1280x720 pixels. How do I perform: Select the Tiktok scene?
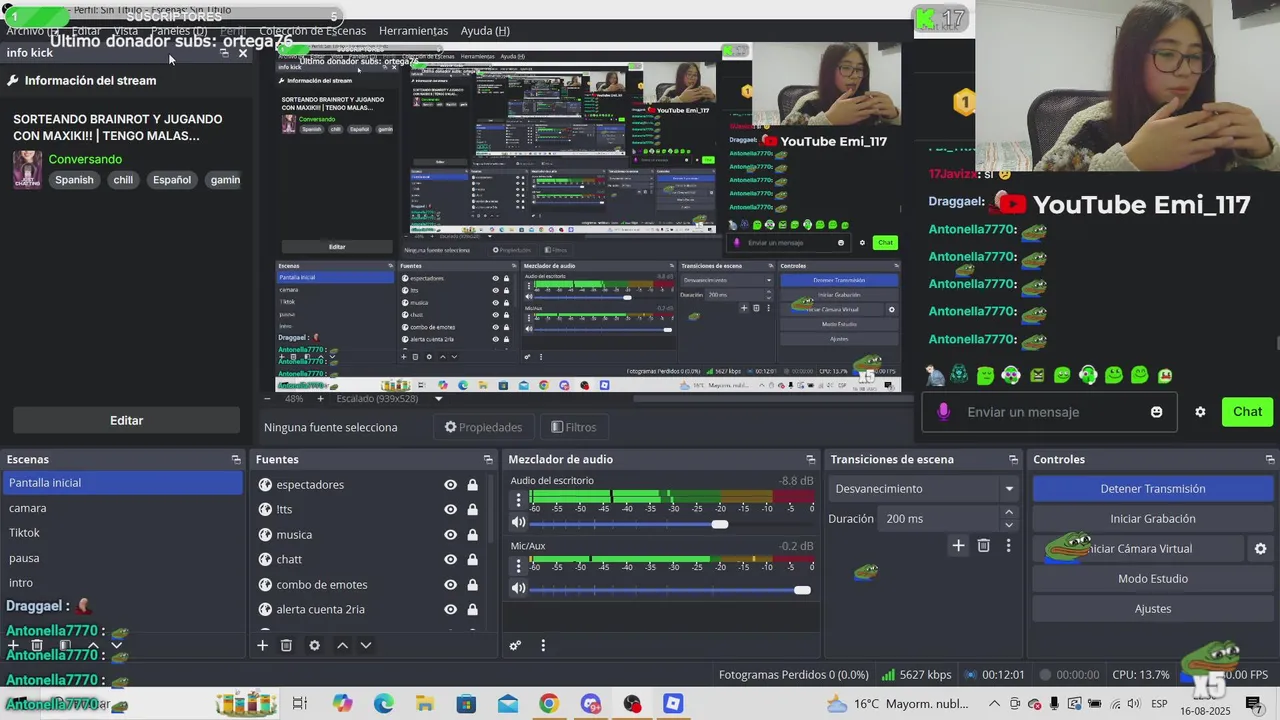tap(122, 533)
